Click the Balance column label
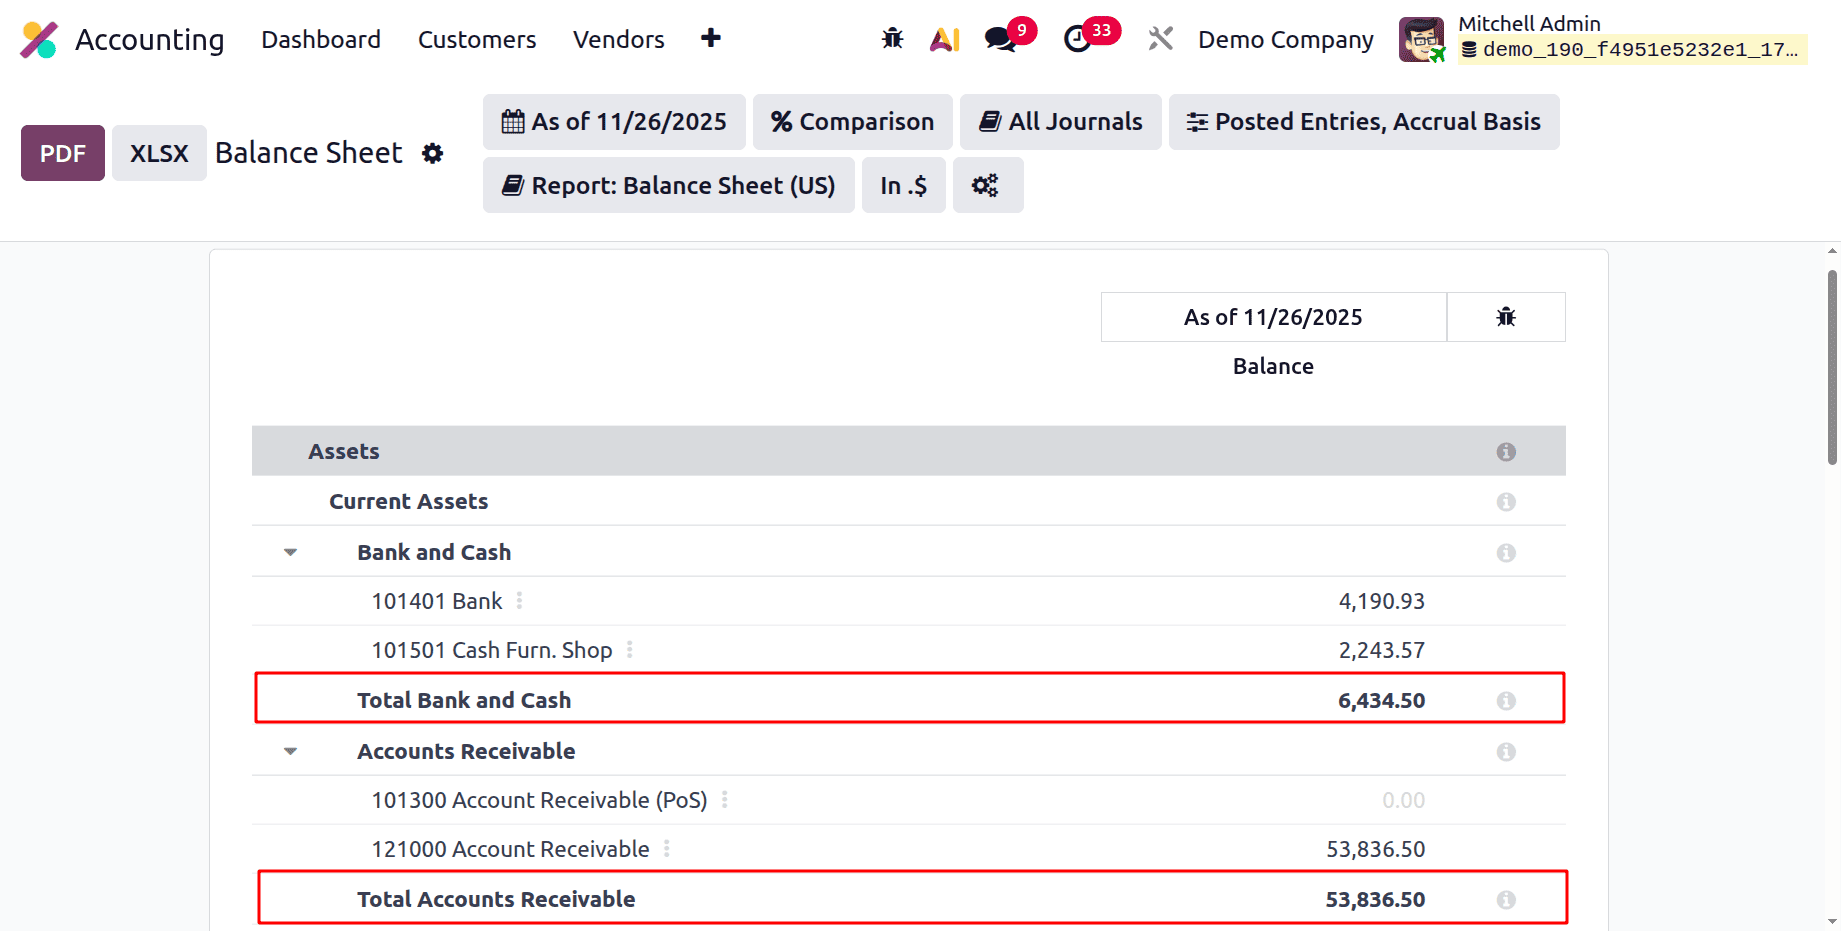Viewport: 1841px width, 931px height. (1273, 366)
